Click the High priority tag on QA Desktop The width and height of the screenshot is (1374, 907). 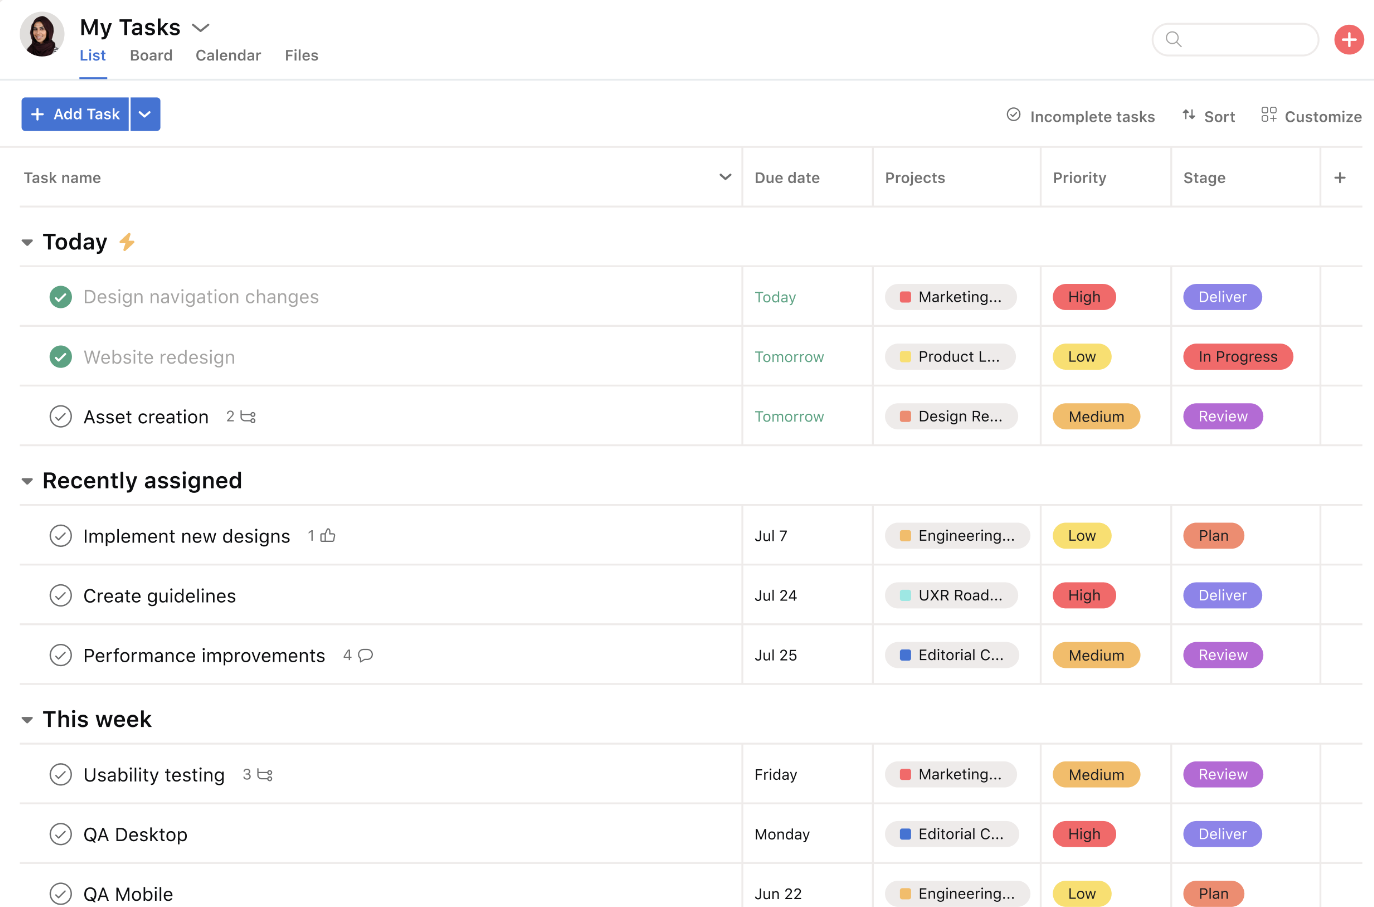[x=1084, y=834]
